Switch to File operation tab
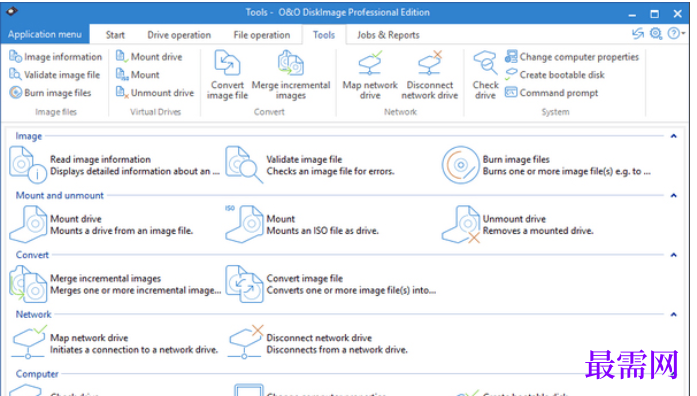Viewport: 697px width, 396px height. pyautogui.click(x=262, y=35)
